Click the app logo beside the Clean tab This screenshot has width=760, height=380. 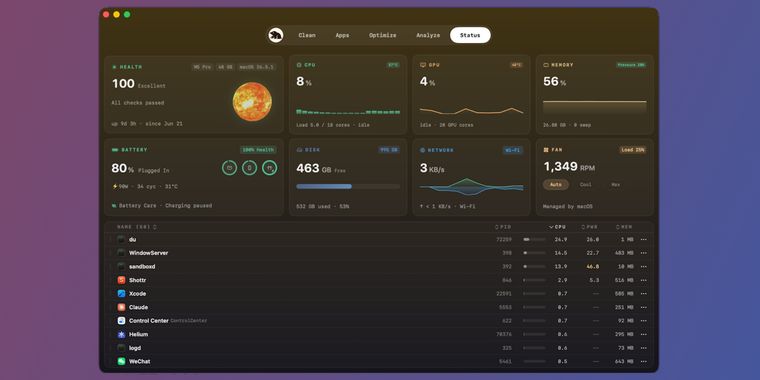(x=276, y=35)
